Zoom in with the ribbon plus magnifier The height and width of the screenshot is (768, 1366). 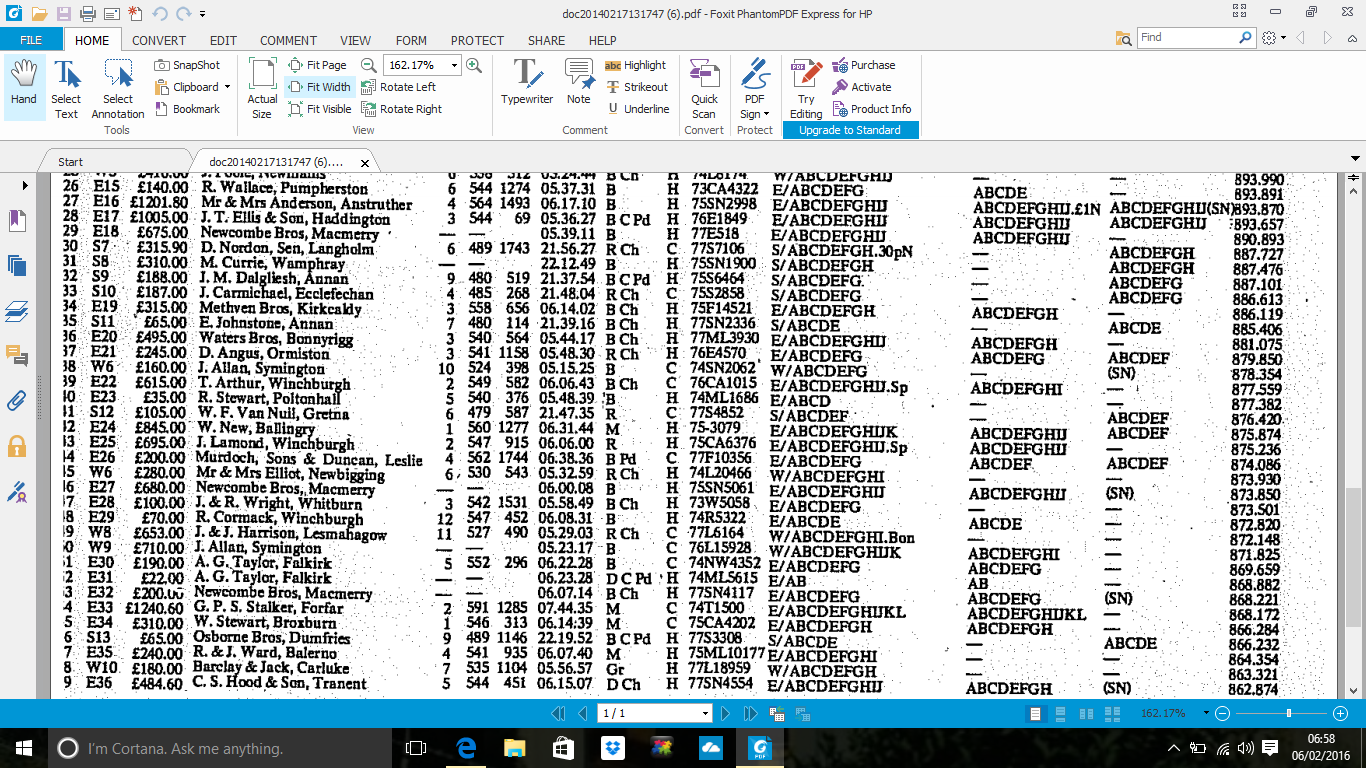point(474,65)
